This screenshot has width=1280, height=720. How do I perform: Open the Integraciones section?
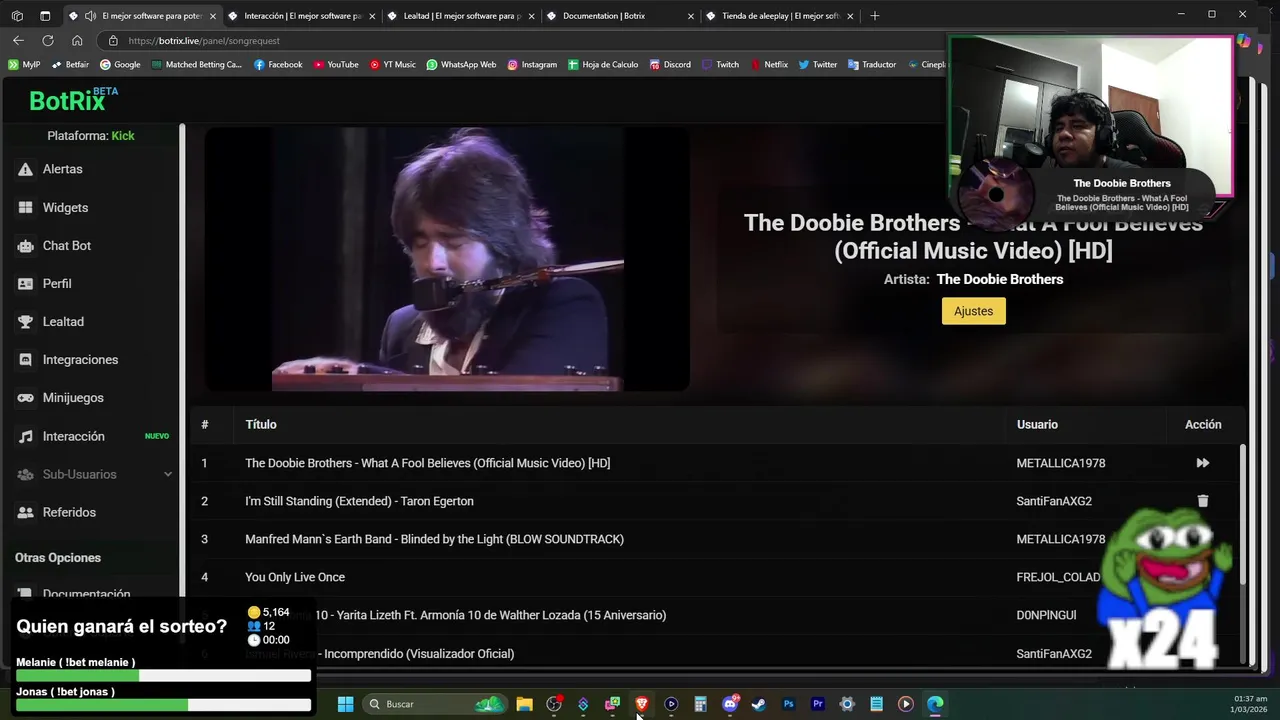(80, 359)
